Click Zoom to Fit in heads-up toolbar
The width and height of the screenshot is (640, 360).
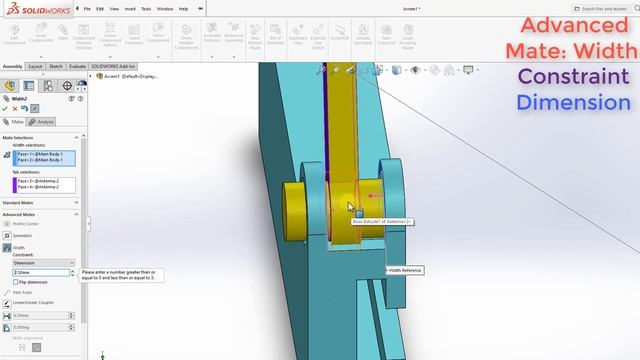(321, 70)
